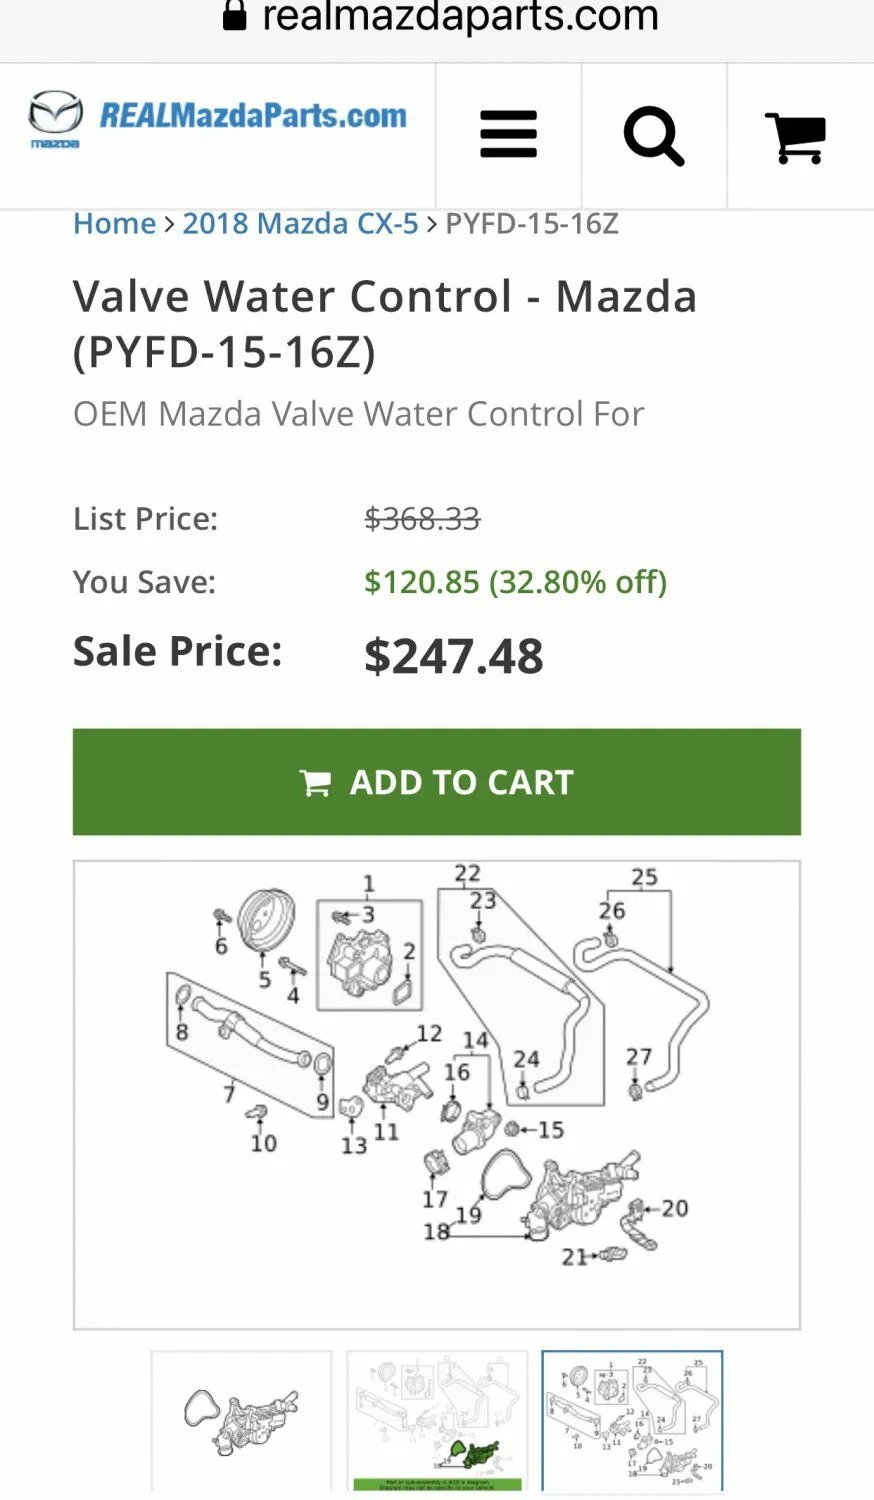Click hose callout 25 in diagram
This screenshot has width=874, height=1500.
pyautogui.click(x=644, y=878)
